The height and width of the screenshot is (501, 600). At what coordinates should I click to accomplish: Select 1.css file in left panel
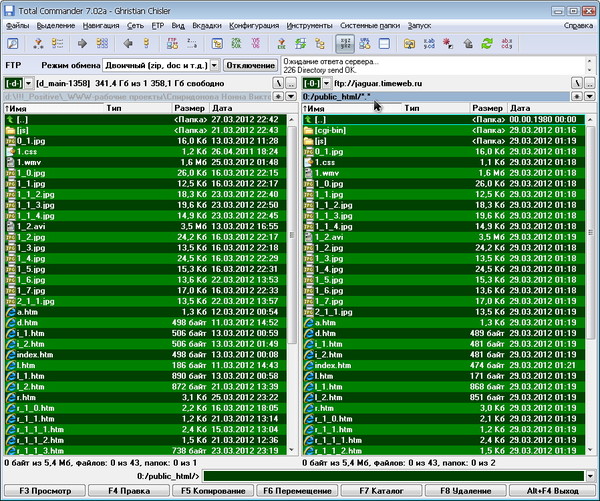(x=145, y=152)
